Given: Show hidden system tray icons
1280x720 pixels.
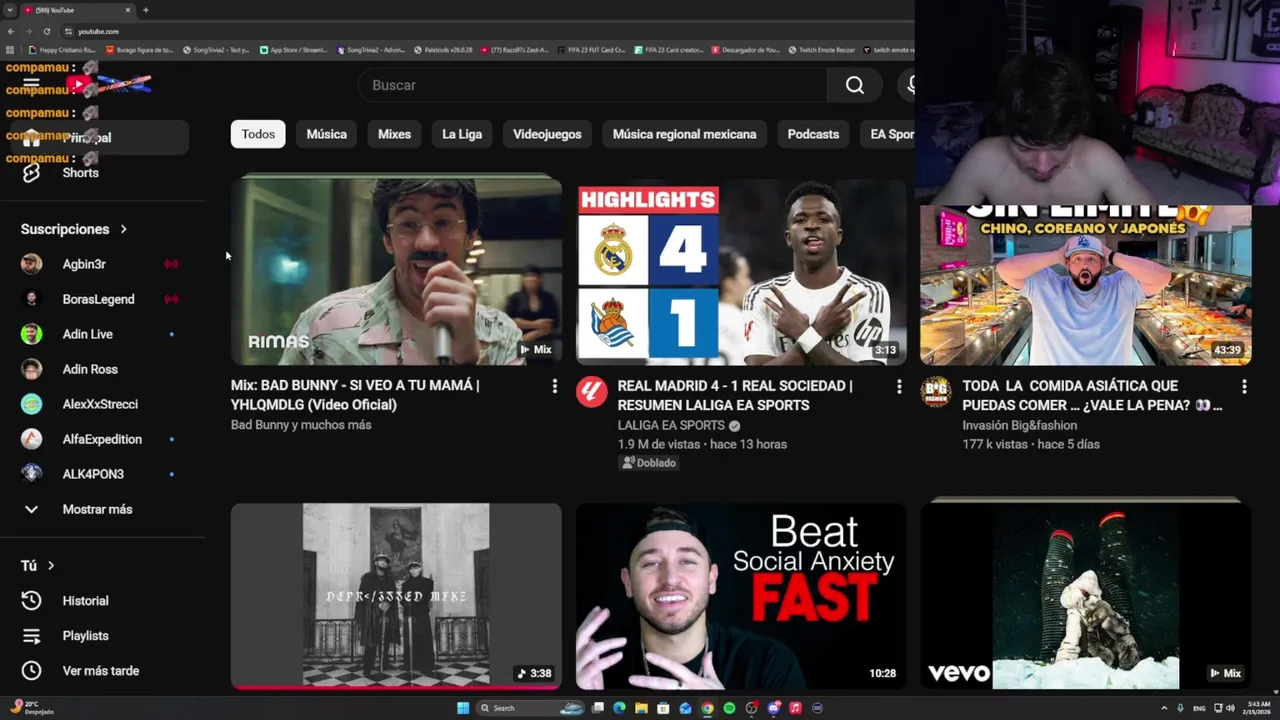Looking at the screenshot, I should [1165, 708].
